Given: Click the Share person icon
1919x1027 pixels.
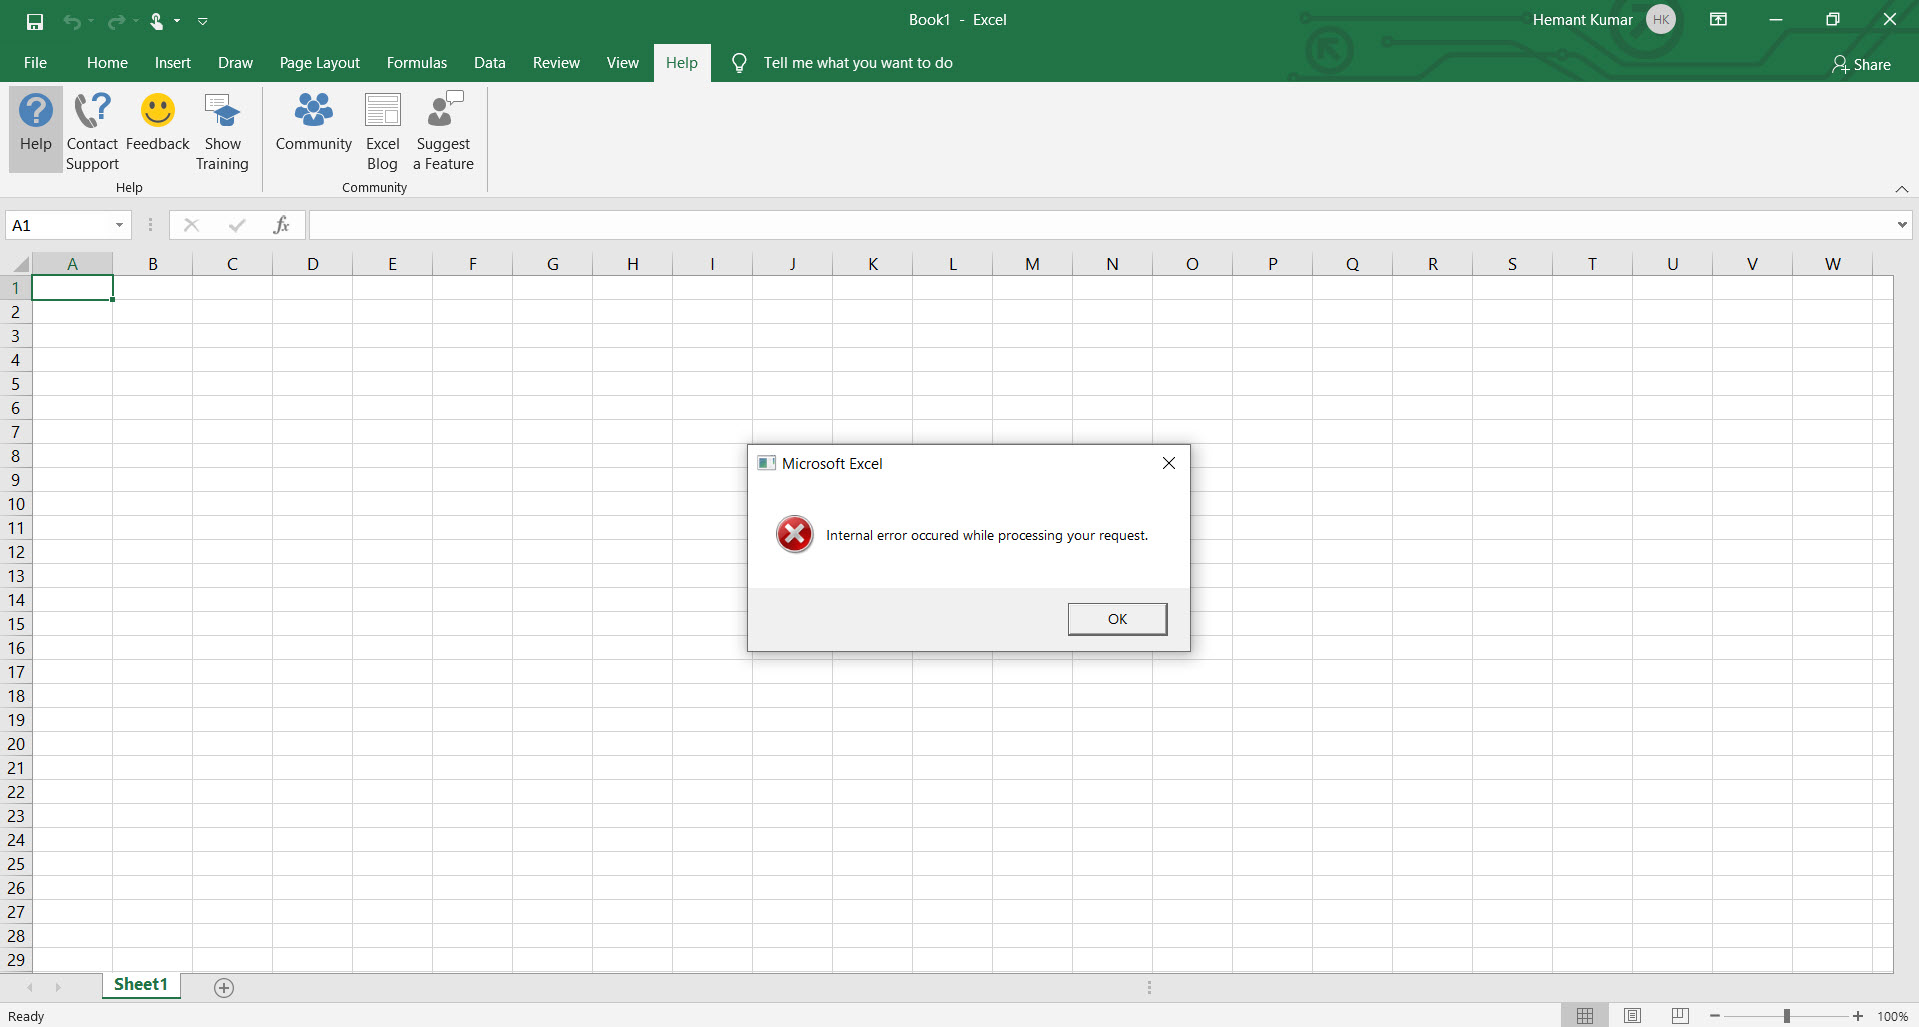Looking at the screenshot, I should point(1840,64).
